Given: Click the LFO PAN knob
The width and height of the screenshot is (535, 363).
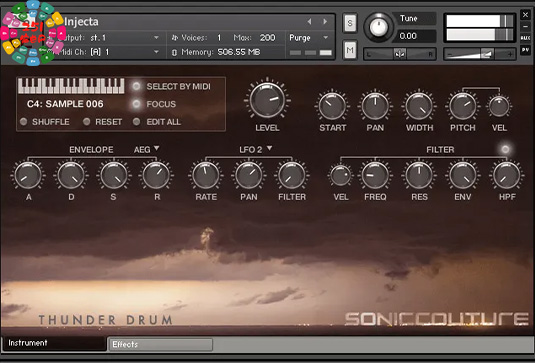Looking at the screenshot, I should click(x=249, y=175).
